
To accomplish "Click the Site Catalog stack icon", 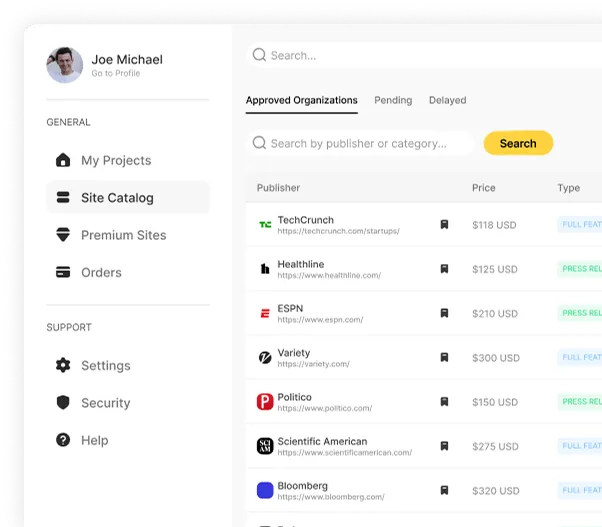I will coord(63,197).
